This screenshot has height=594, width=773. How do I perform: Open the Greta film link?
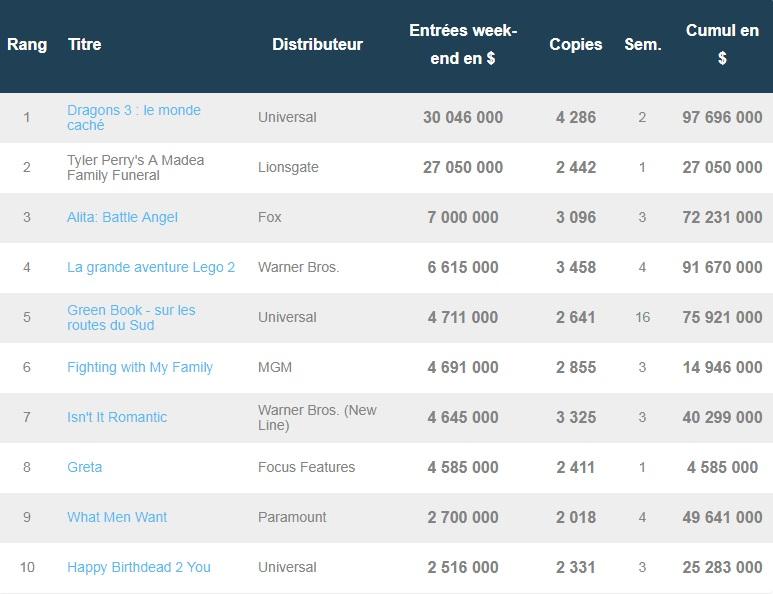pyautogui.click(x=84, y=467)
